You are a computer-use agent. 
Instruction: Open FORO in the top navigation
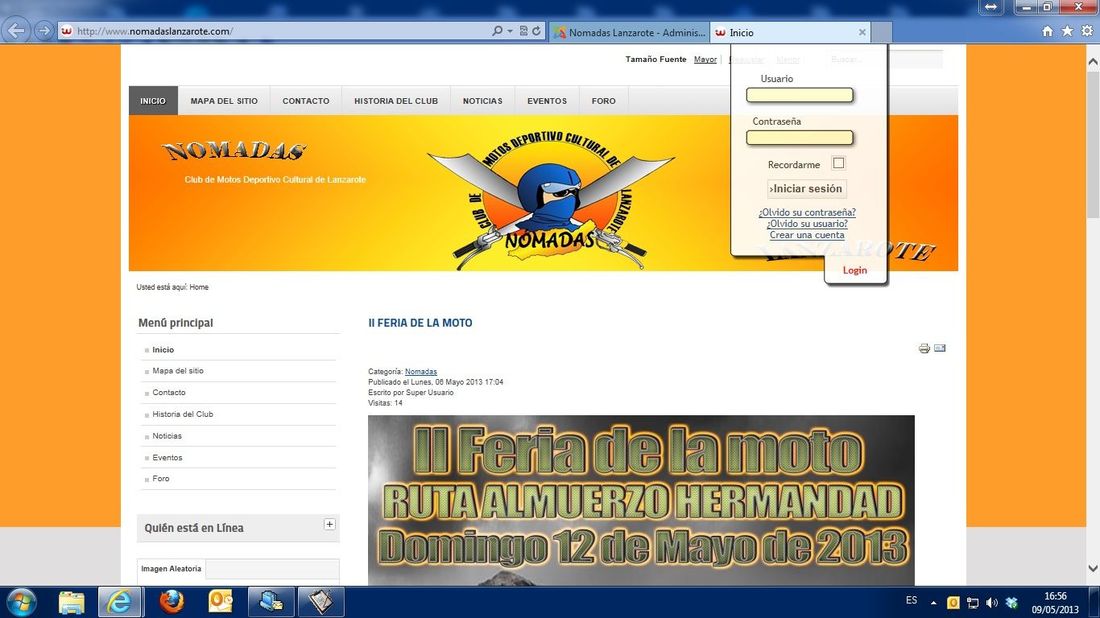coord(603,101)
